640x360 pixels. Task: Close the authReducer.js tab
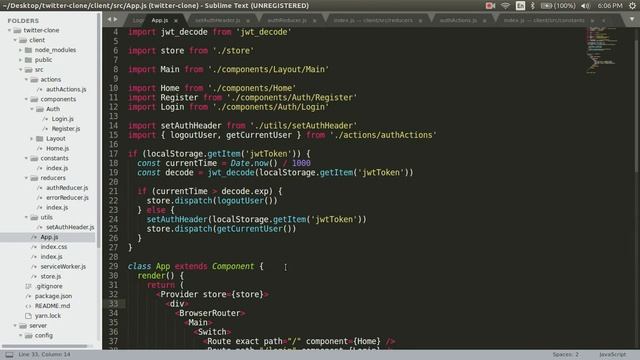[x=314, y=20]
